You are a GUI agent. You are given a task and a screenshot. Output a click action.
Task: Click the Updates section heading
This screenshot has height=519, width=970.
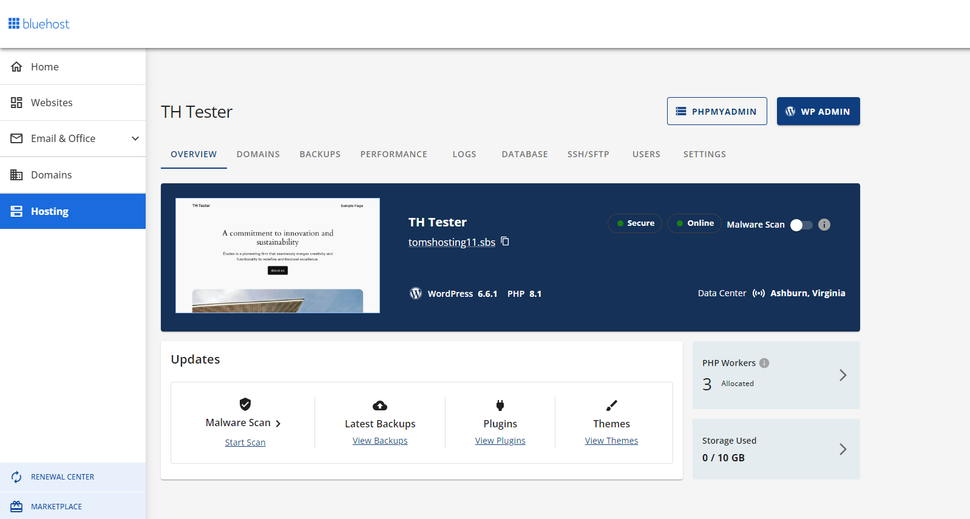click(x=195, y=359)
